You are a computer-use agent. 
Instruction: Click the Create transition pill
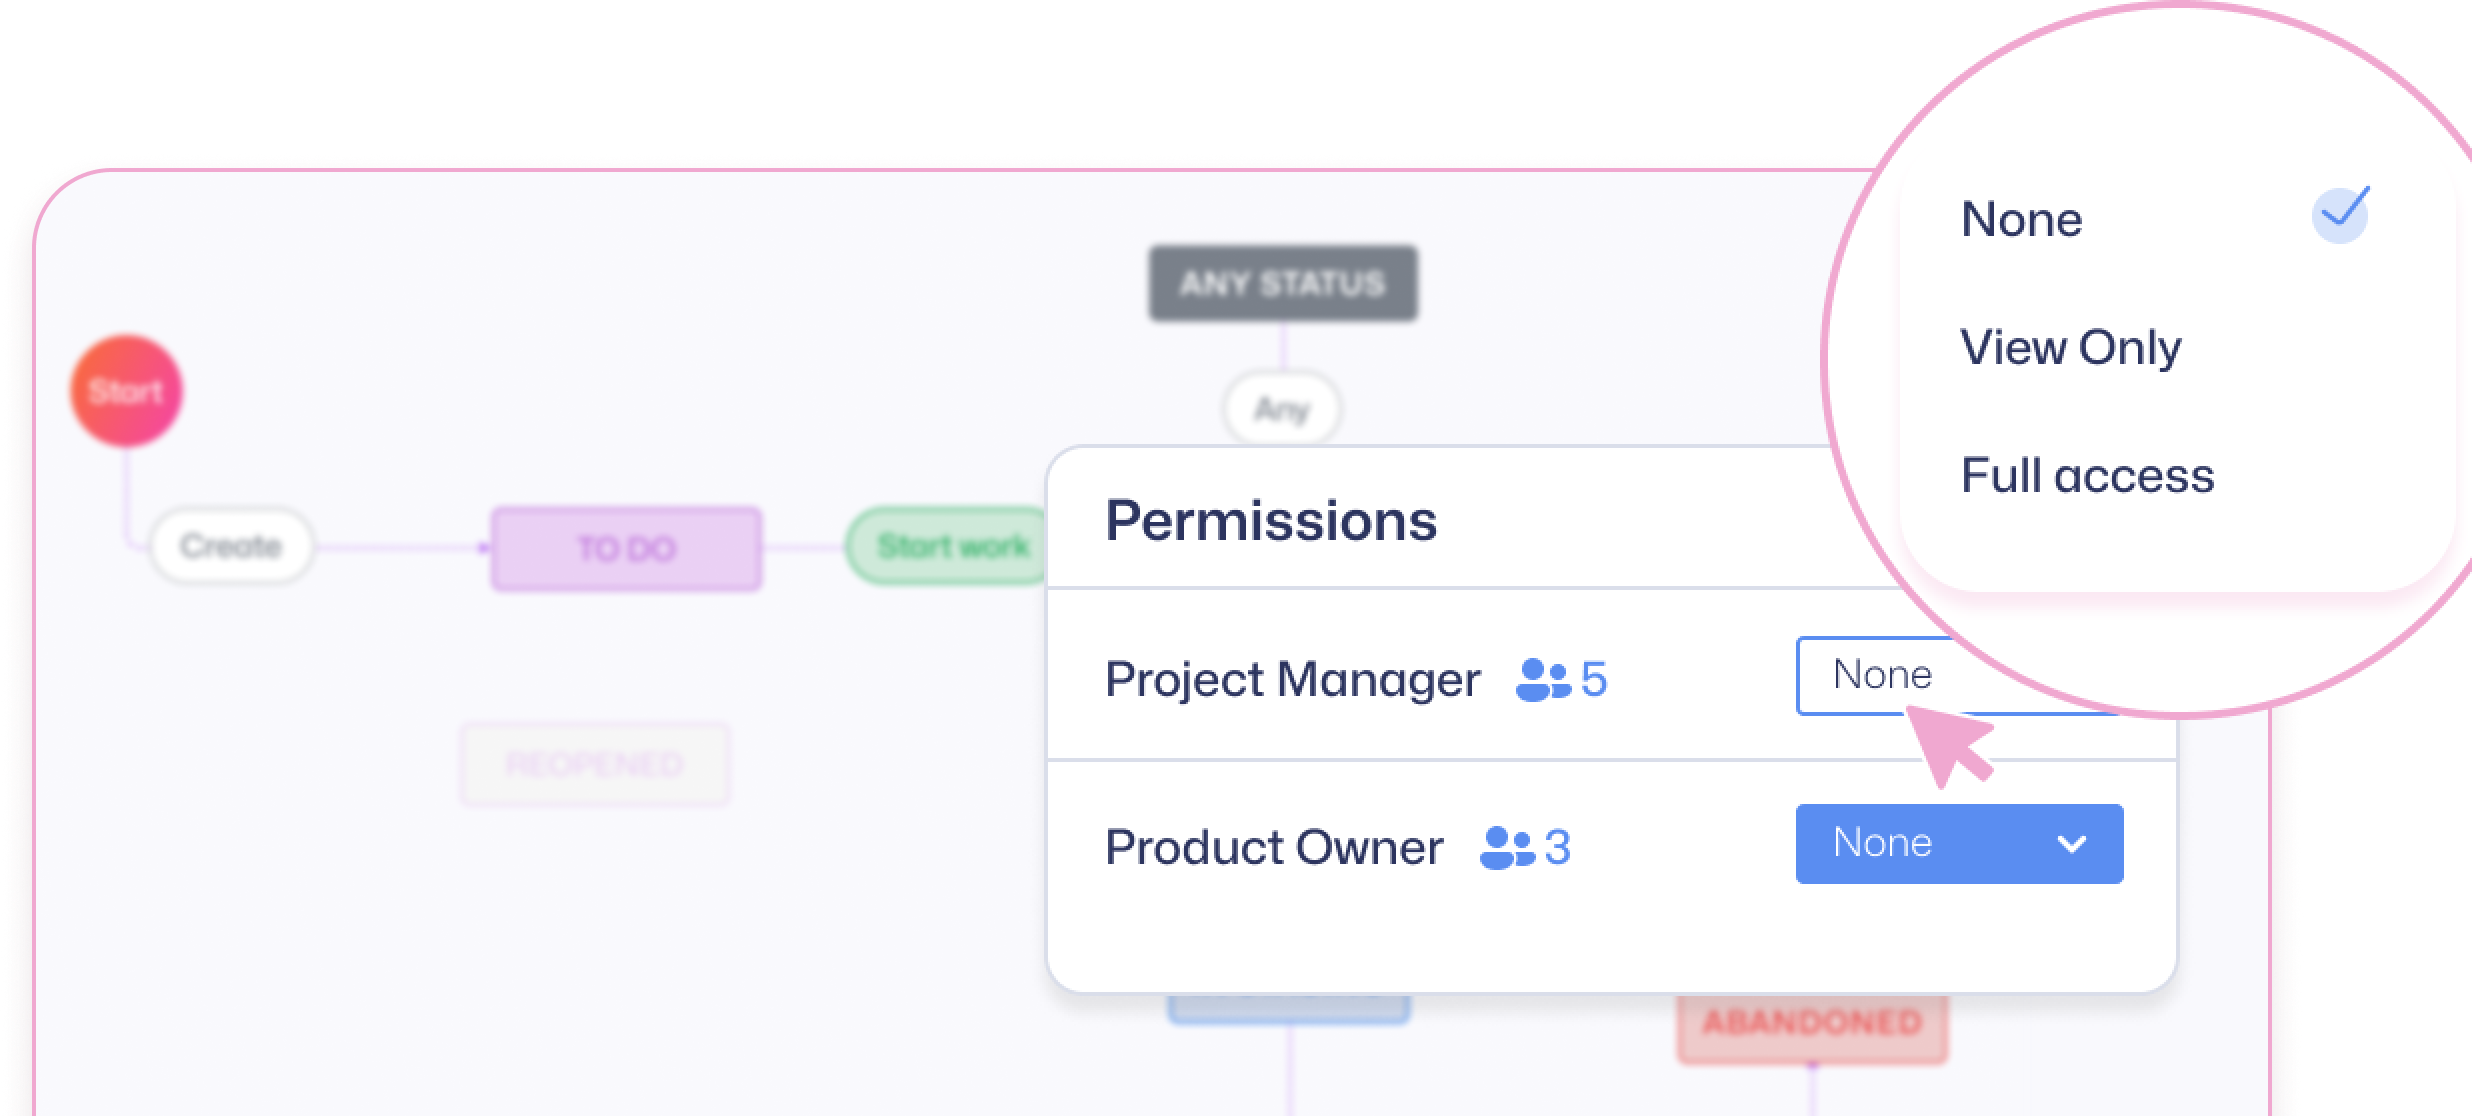[231, 546]
